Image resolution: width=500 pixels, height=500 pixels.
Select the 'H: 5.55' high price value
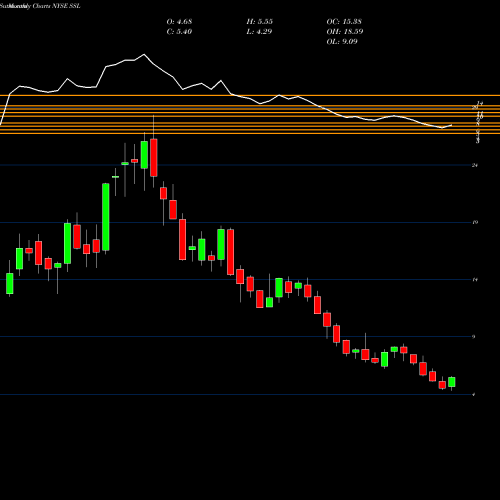click(260, 22)
